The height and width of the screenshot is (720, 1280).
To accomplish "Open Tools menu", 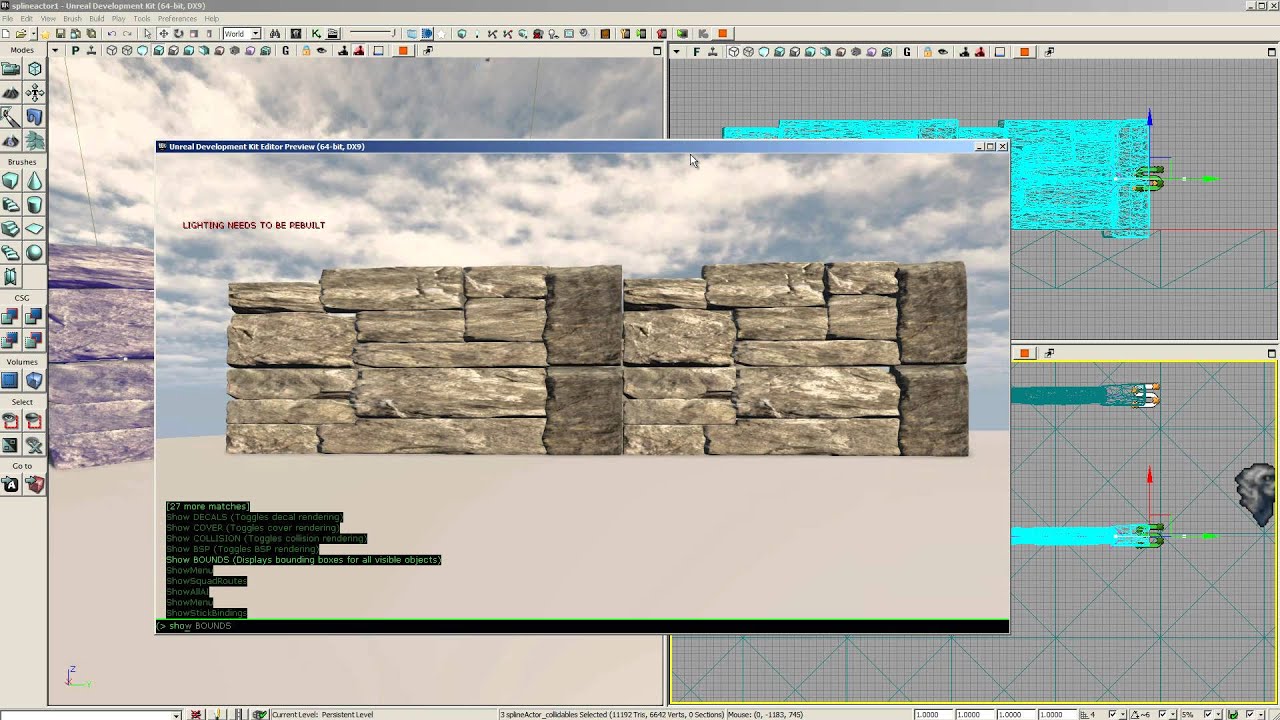I will 142,18.
